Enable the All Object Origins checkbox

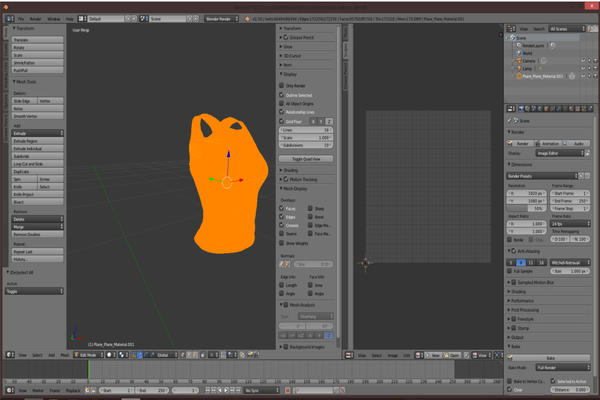pyautogui.click(x=282, y=103)
